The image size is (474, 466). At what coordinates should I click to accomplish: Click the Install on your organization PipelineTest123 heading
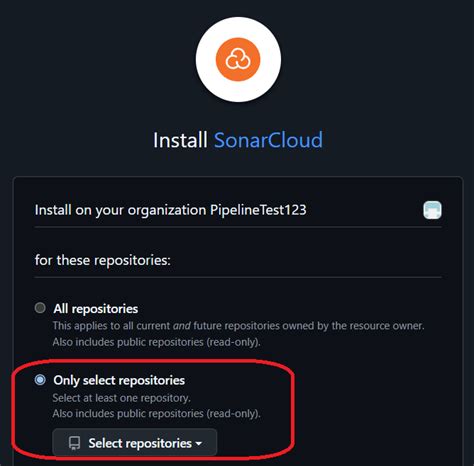point(170,210)
